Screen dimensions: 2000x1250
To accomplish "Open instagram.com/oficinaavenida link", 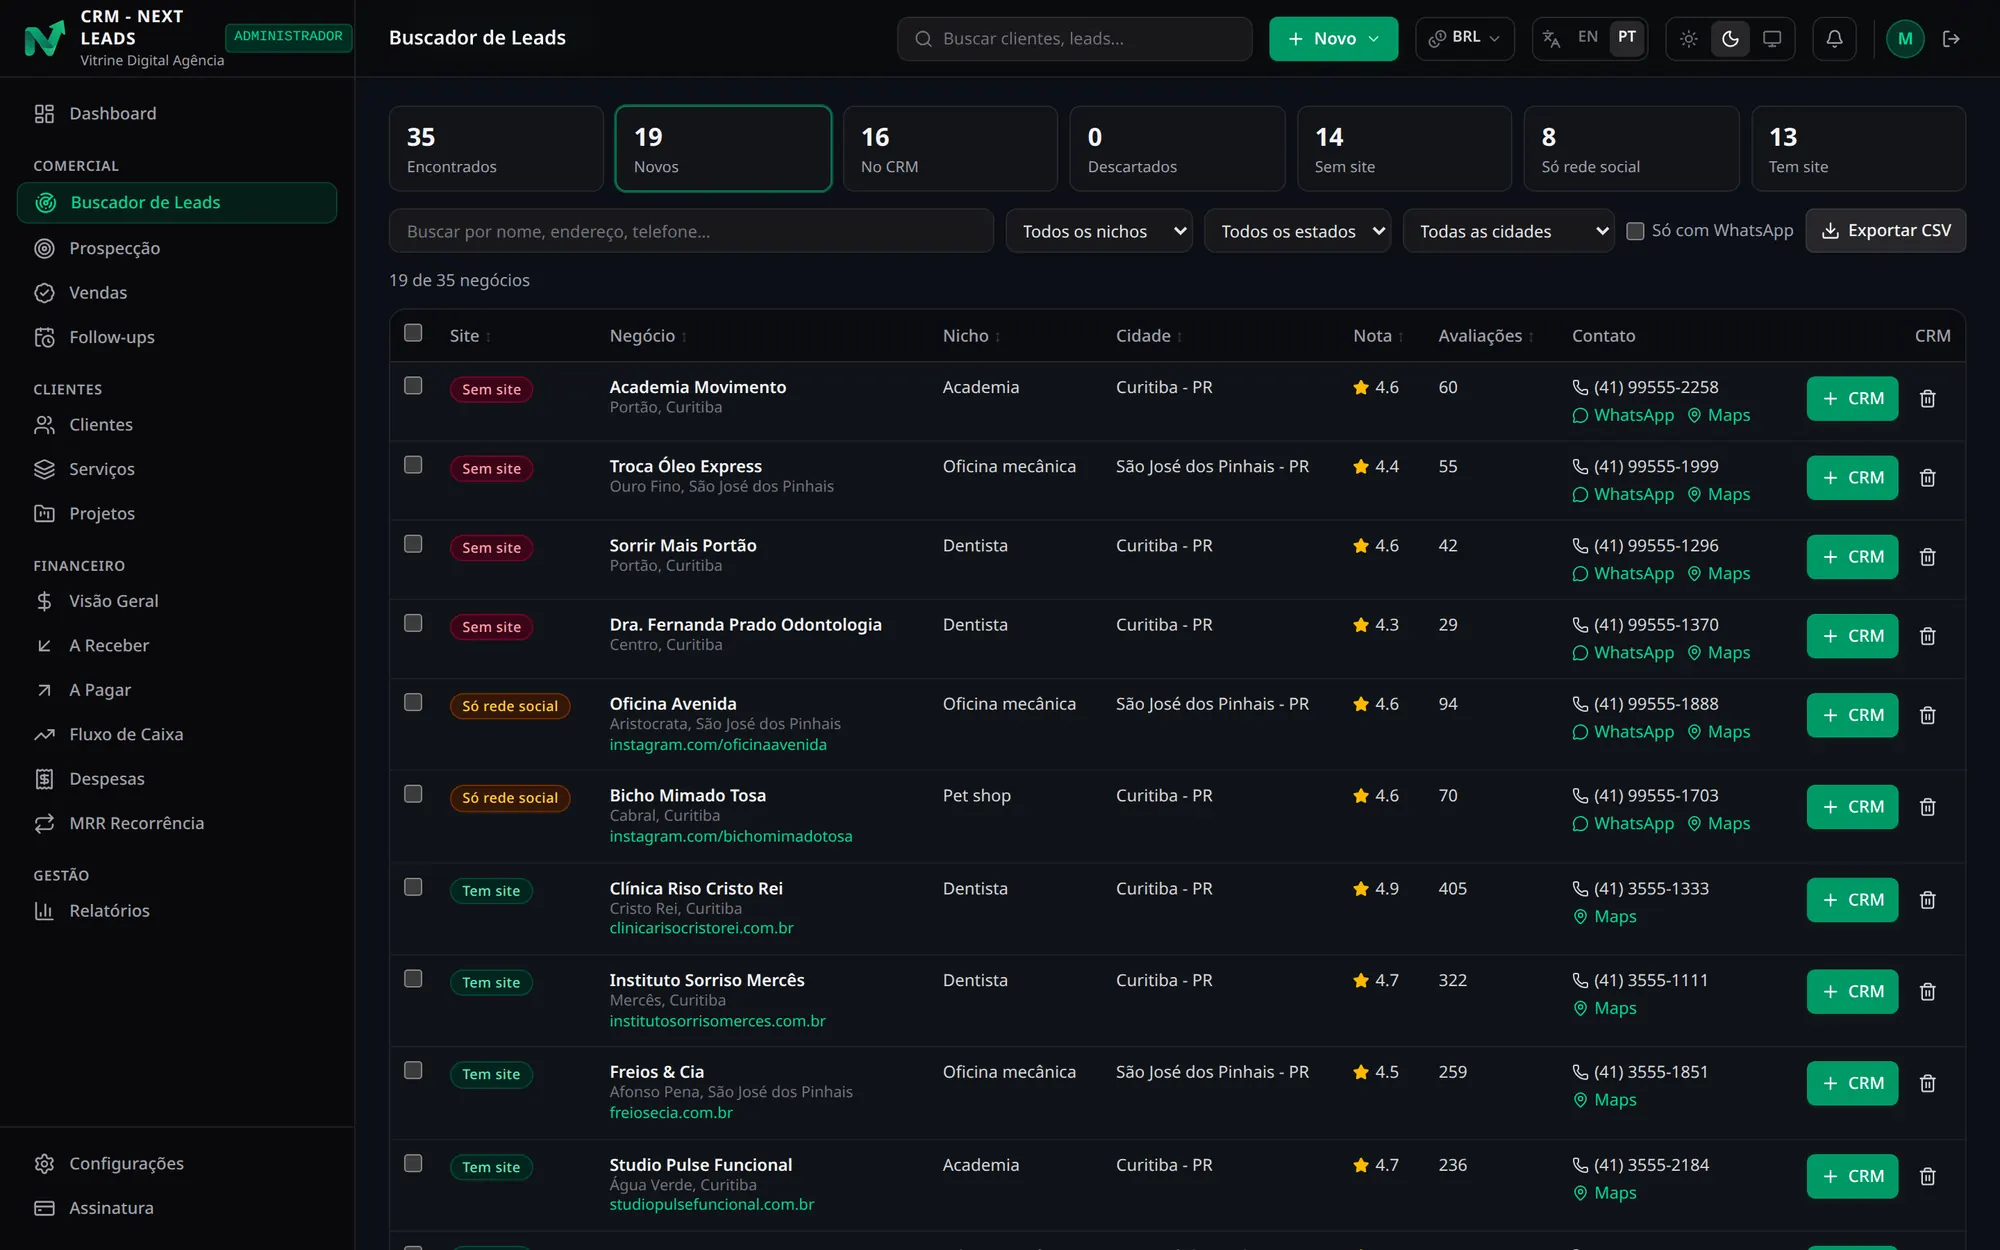I will click(718, 745).
